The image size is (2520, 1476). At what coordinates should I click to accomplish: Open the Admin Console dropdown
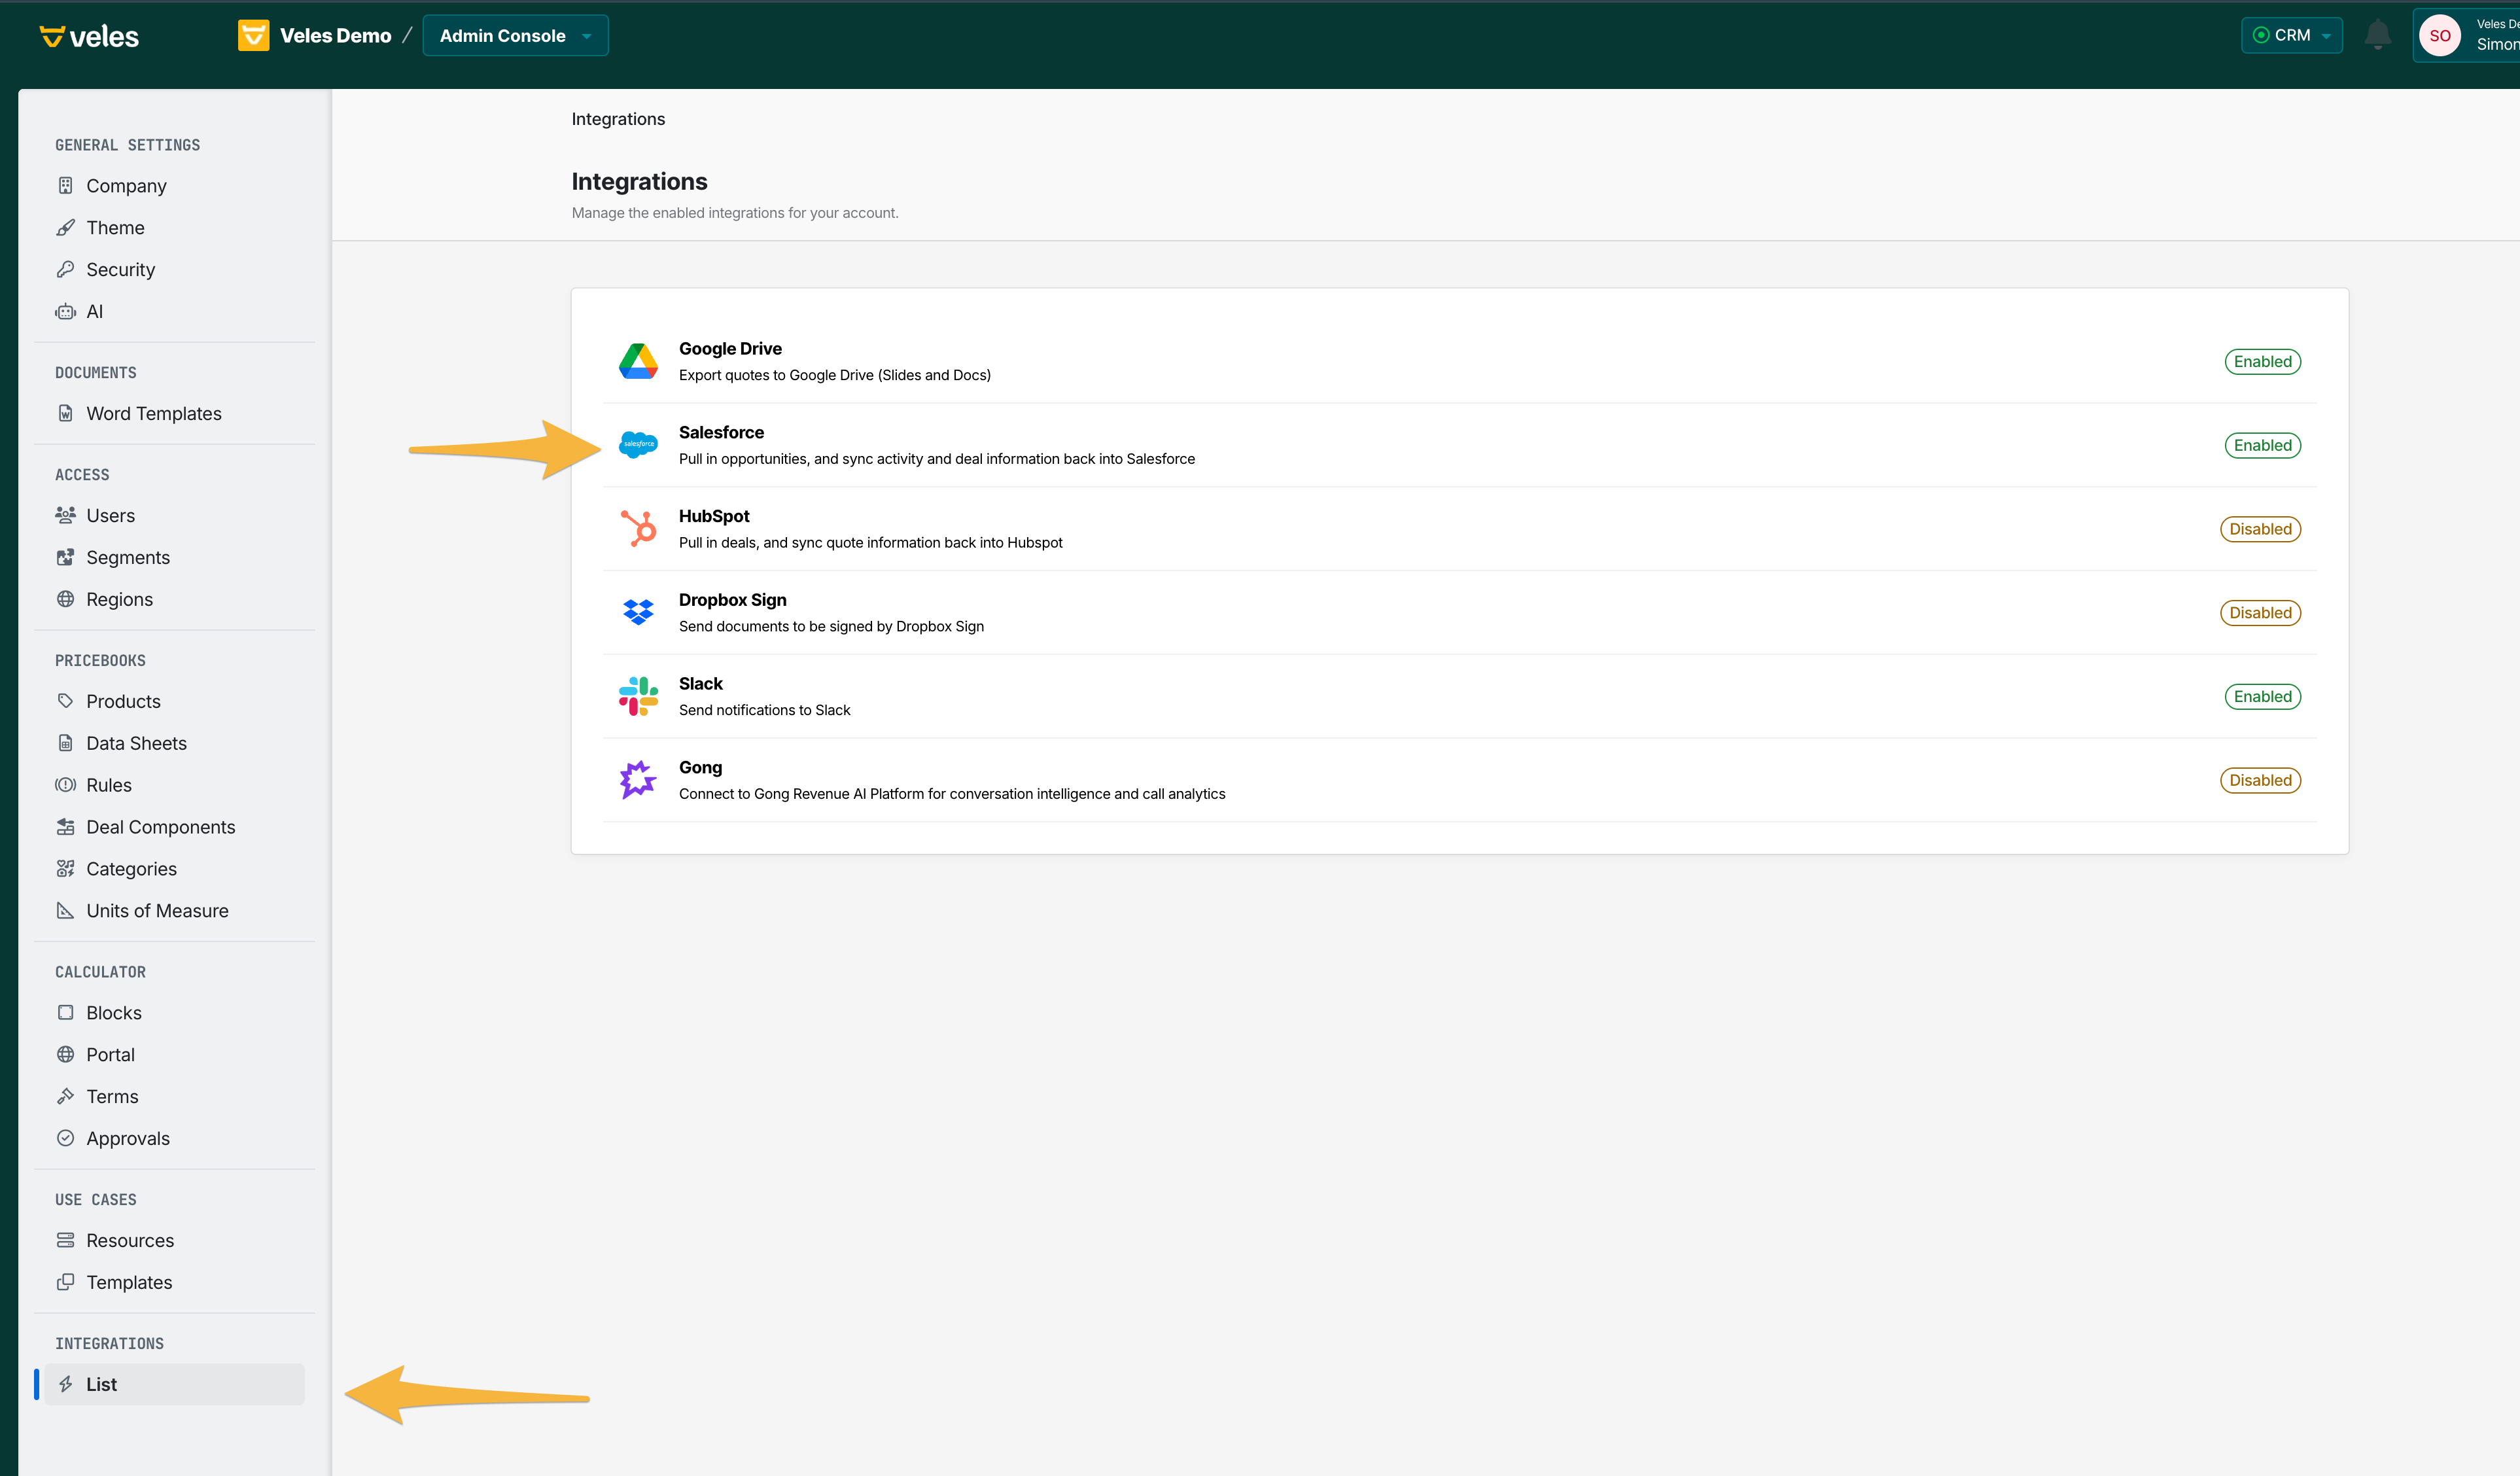(516, 36)
